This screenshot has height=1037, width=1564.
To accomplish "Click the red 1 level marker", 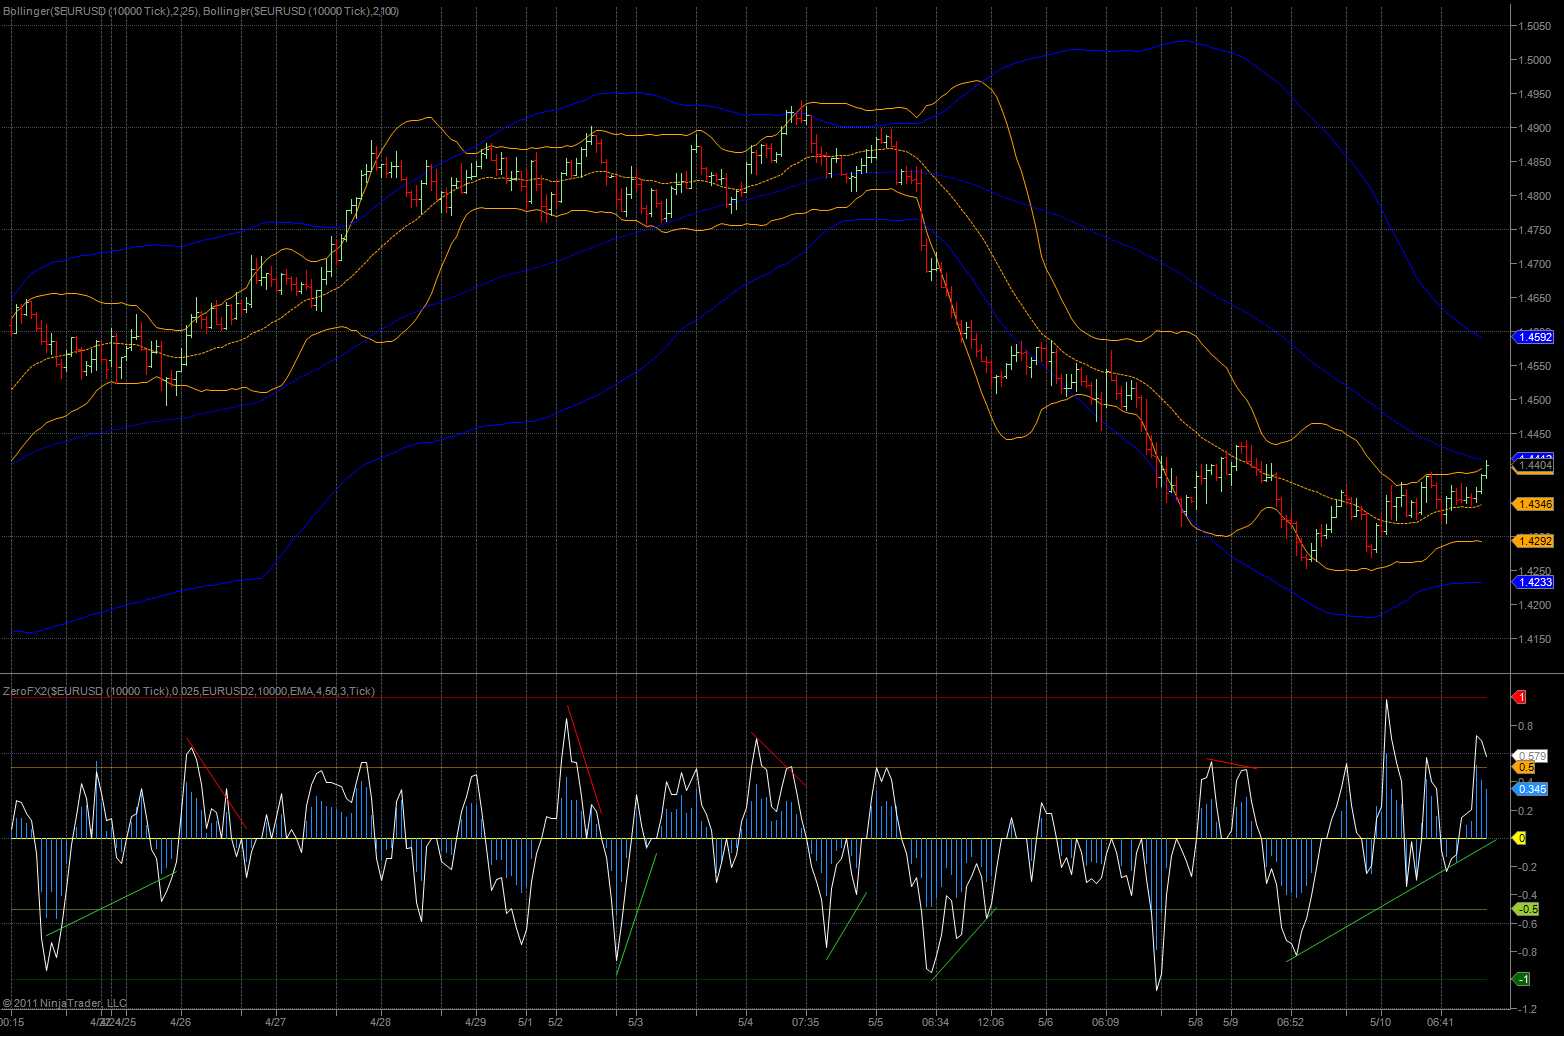I will click(1521, 697).
